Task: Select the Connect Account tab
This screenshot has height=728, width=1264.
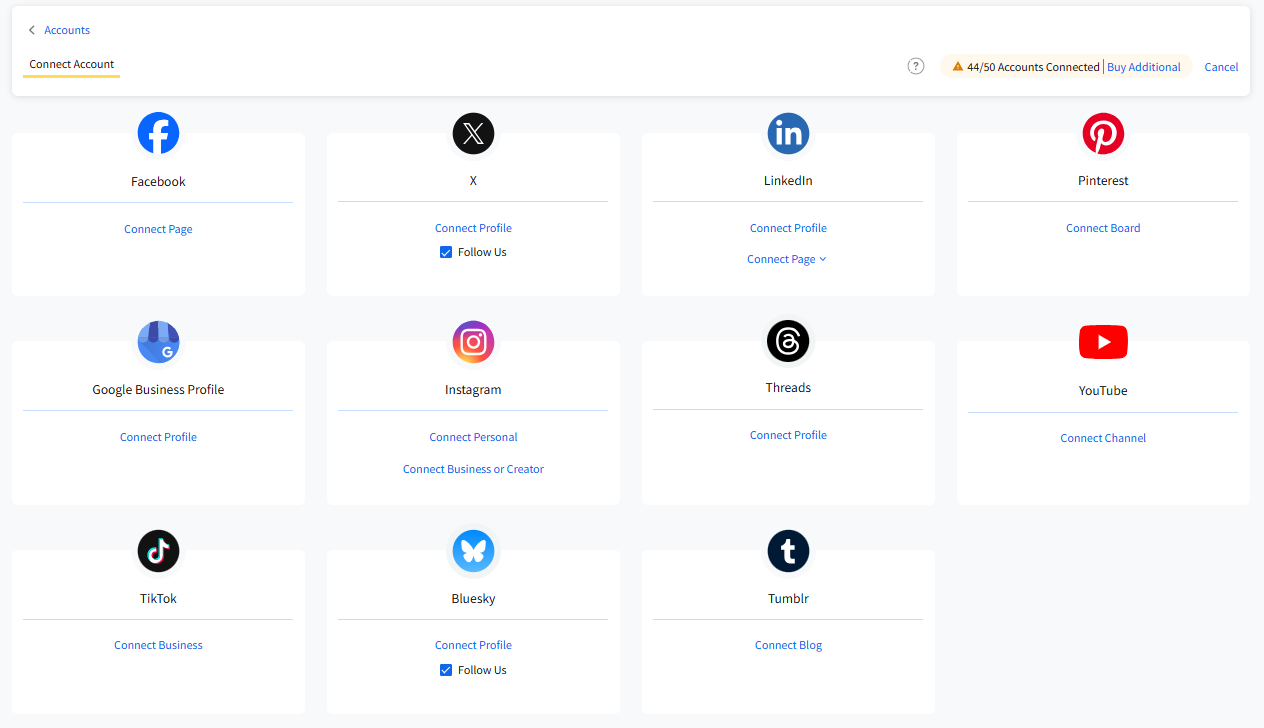Action: [x=71, y=64]
